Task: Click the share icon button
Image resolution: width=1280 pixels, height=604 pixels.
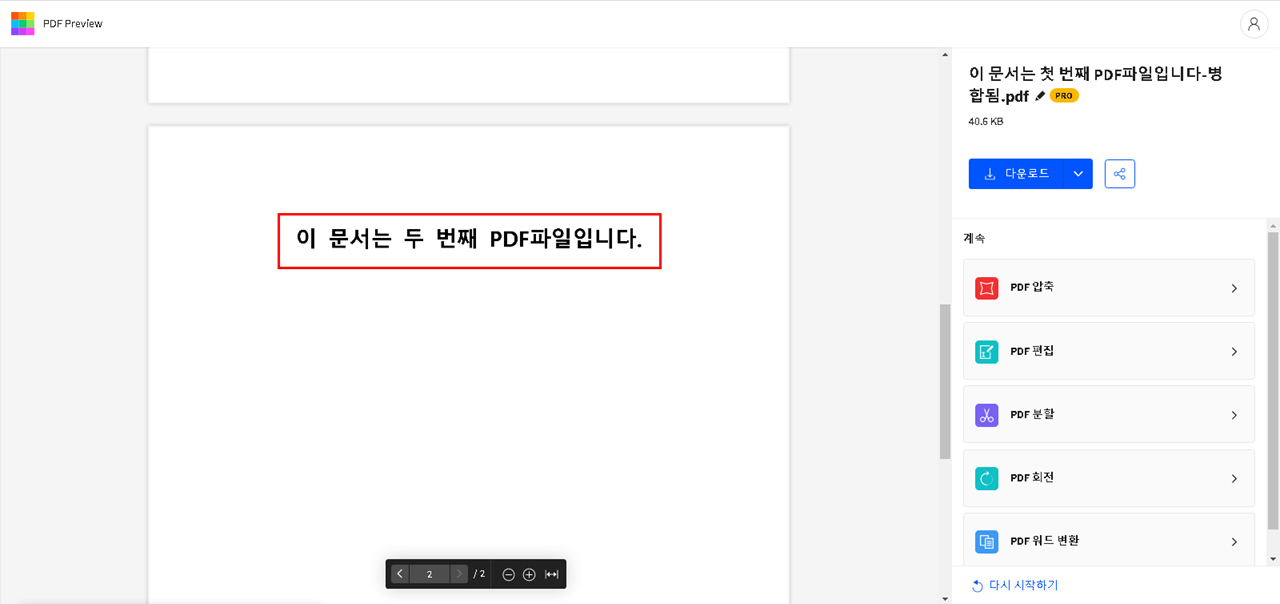Action: [1120, 174]
